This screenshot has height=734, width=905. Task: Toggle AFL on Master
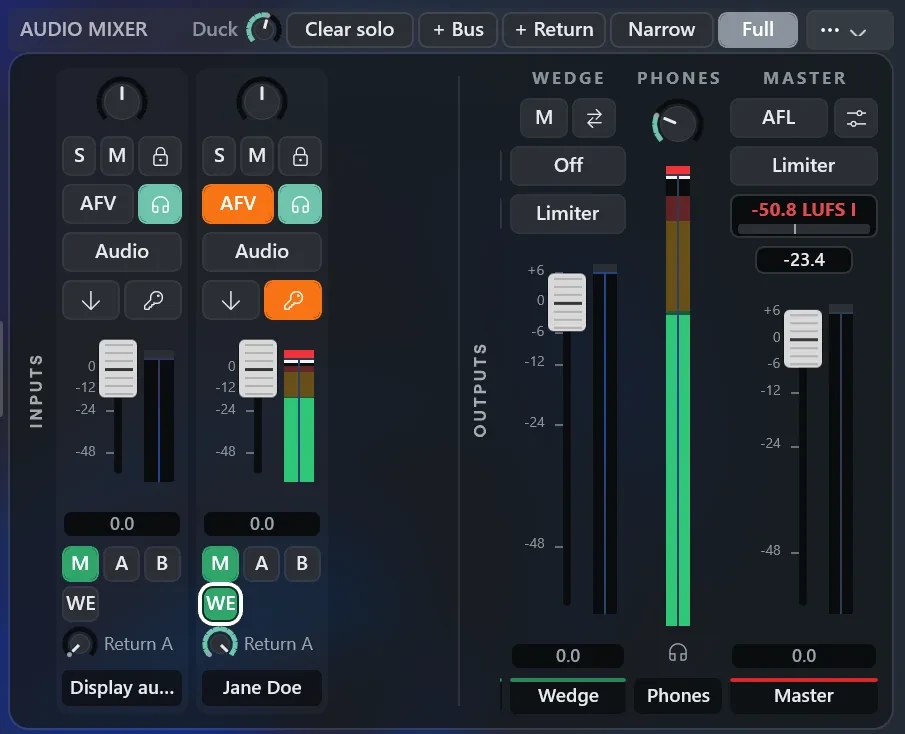pos(779,118)
